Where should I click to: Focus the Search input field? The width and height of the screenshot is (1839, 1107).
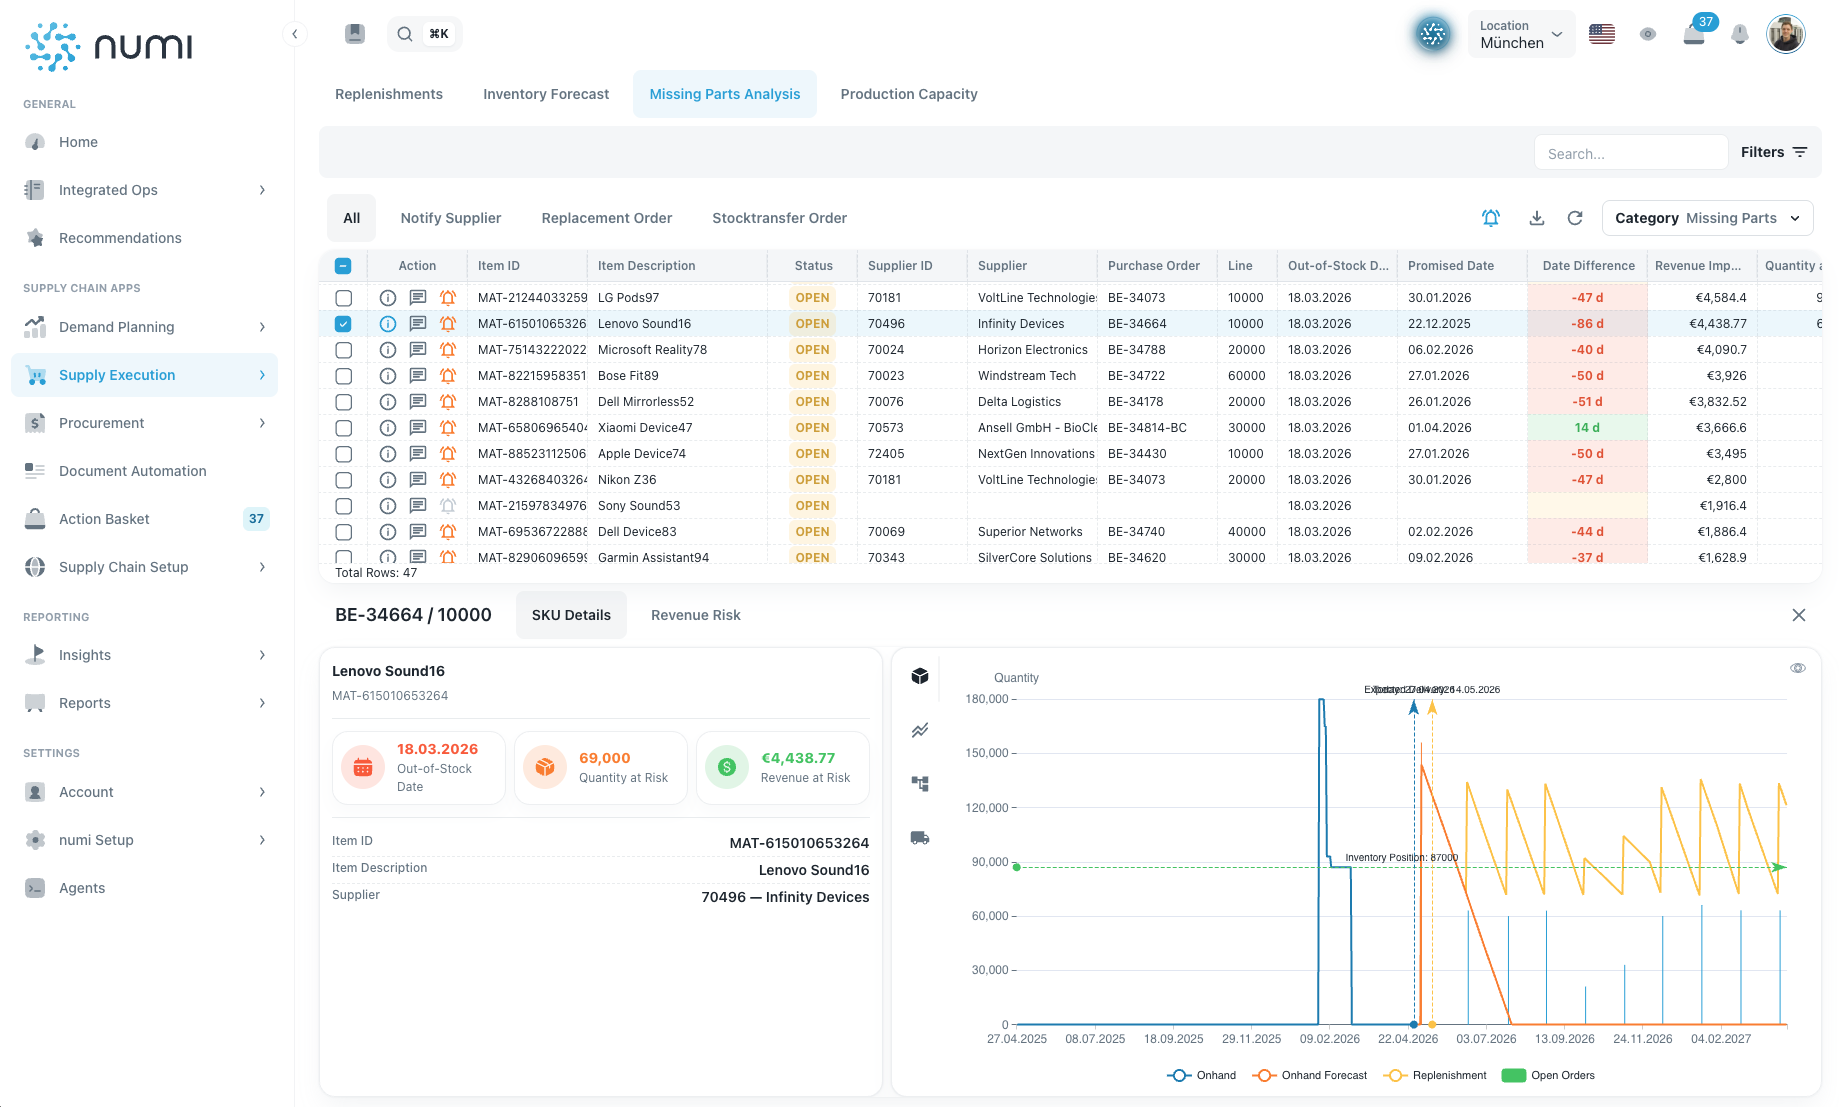[x=1631, y=153]
